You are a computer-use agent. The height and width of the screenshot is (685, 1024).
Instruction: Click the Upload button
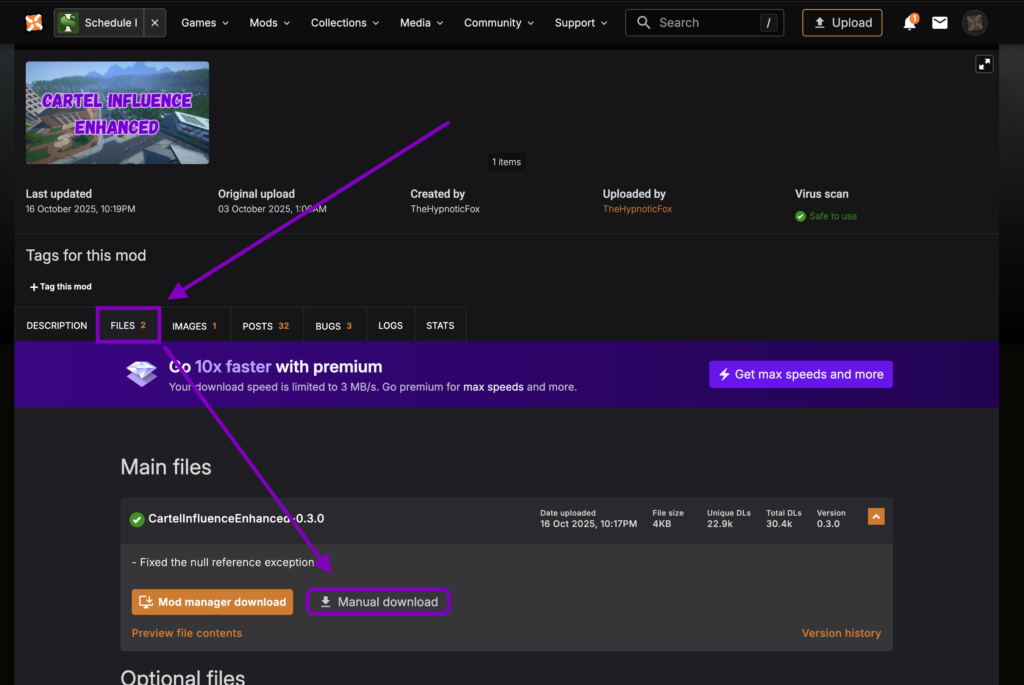(x=842, y=23)
